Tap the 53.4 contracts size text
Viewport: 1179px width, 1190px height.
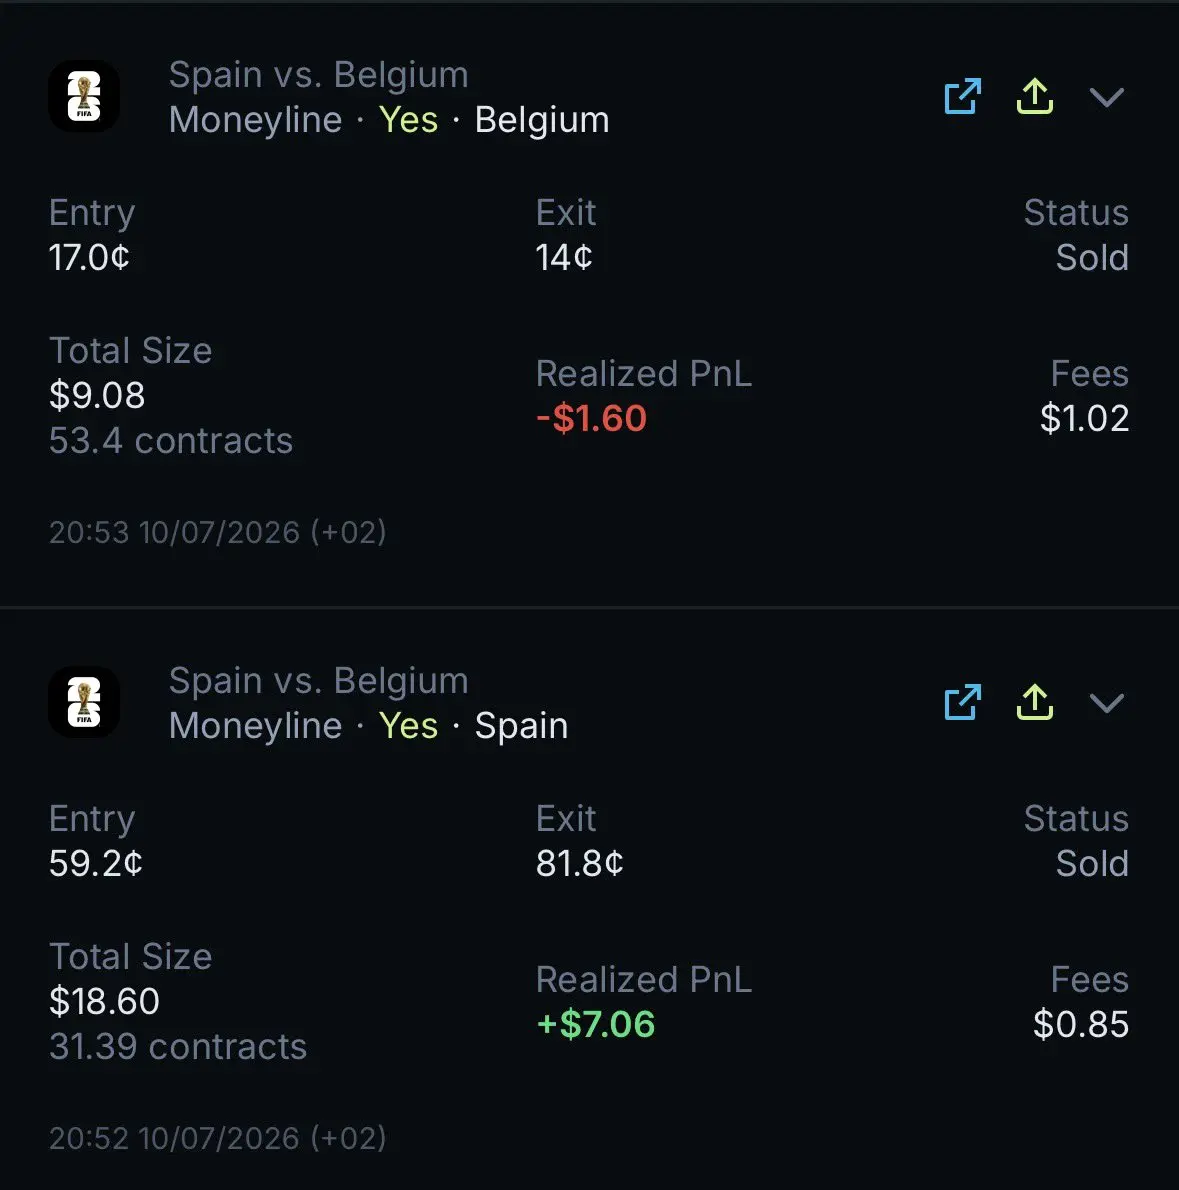[171, 441]
